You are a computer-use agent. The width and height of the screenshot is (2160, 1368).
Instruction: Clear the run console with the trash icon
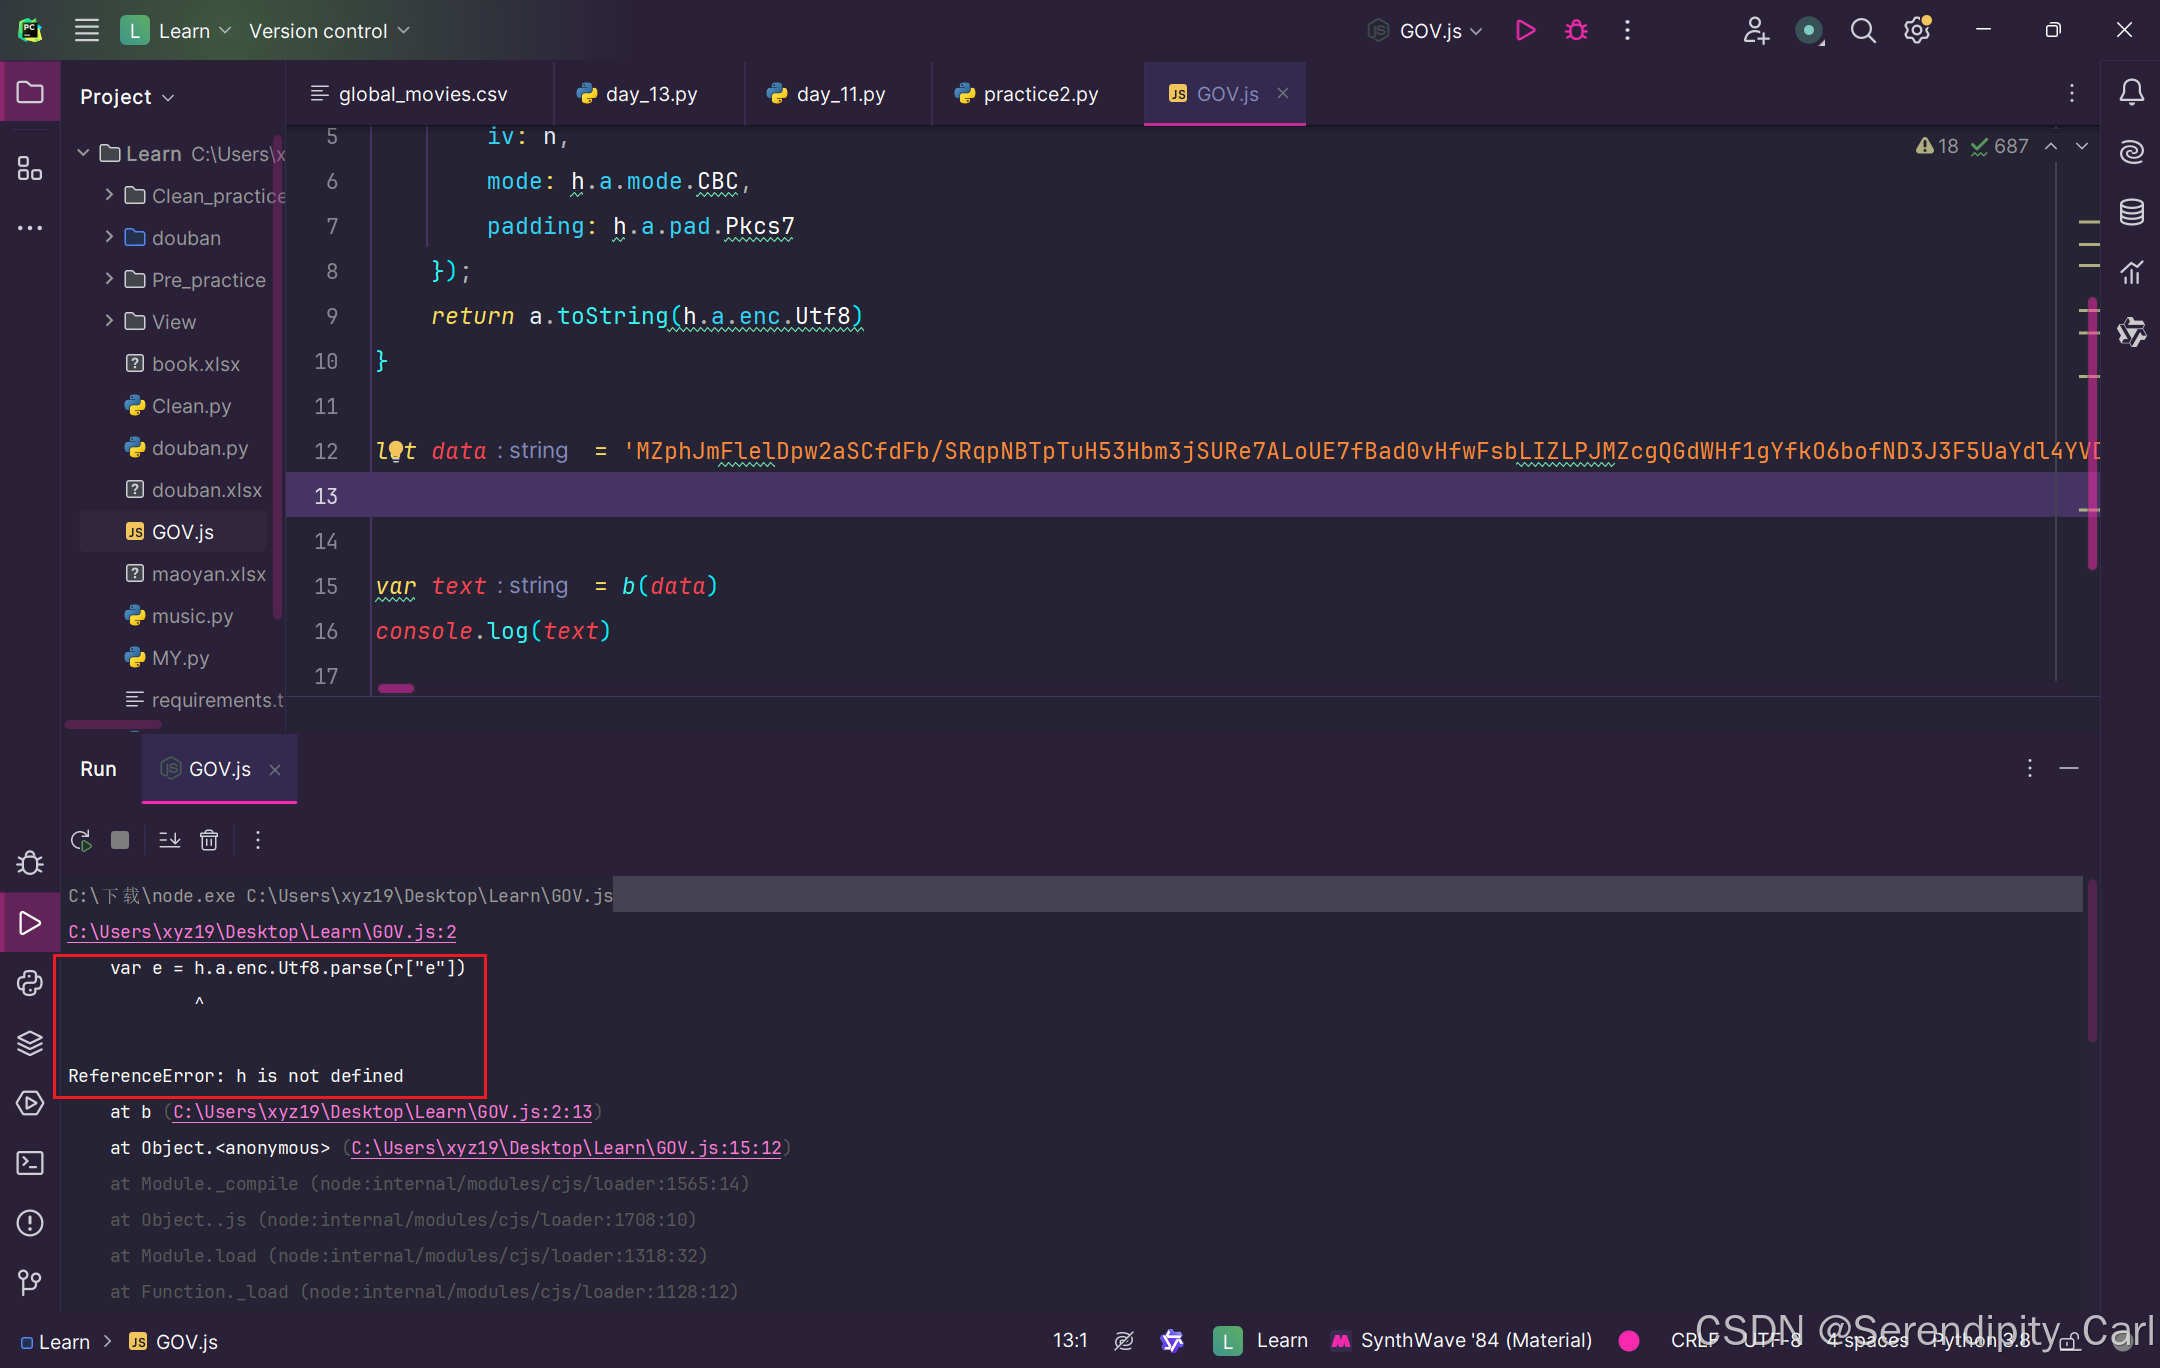[x=209, y=840]
